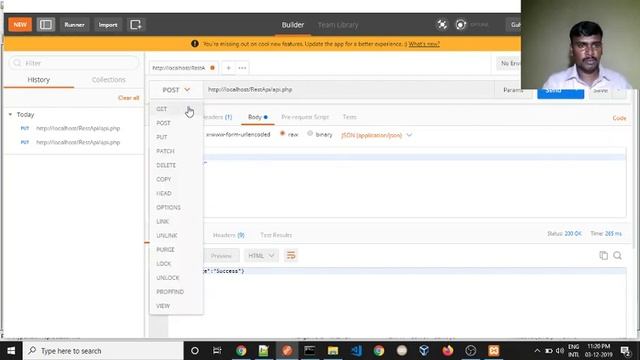Toggle response line wrap icon

291,256
